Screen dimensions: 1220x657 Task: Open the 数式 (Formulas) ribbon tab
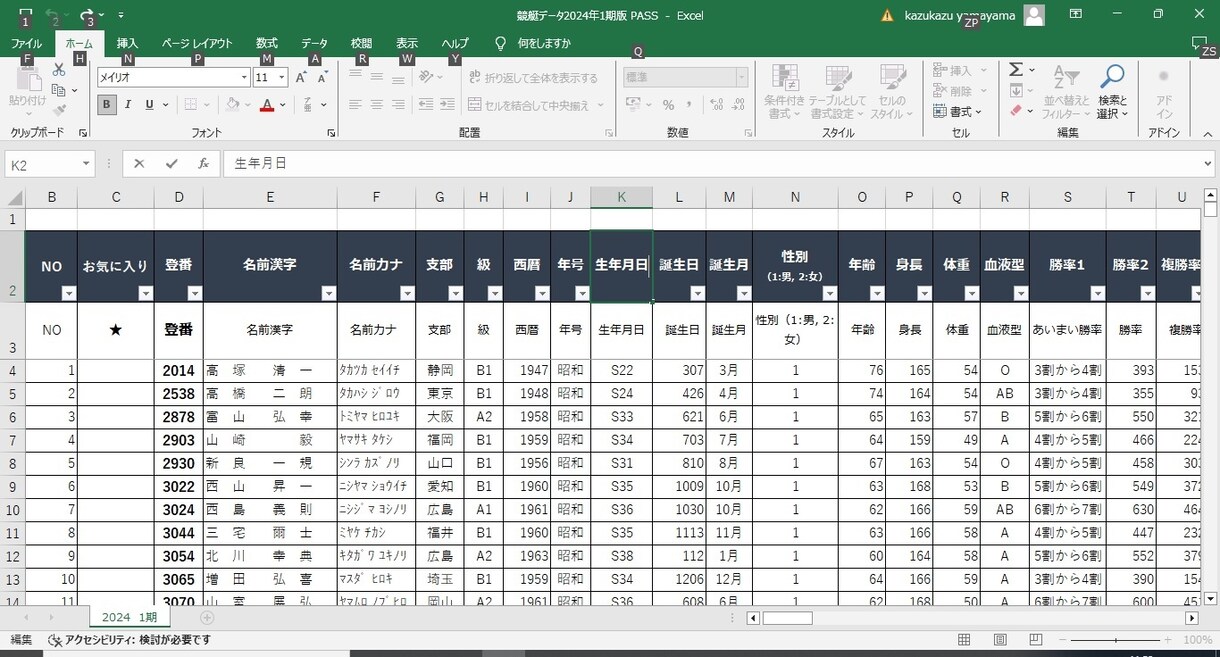pyautogui.click(x=266, y=44)
